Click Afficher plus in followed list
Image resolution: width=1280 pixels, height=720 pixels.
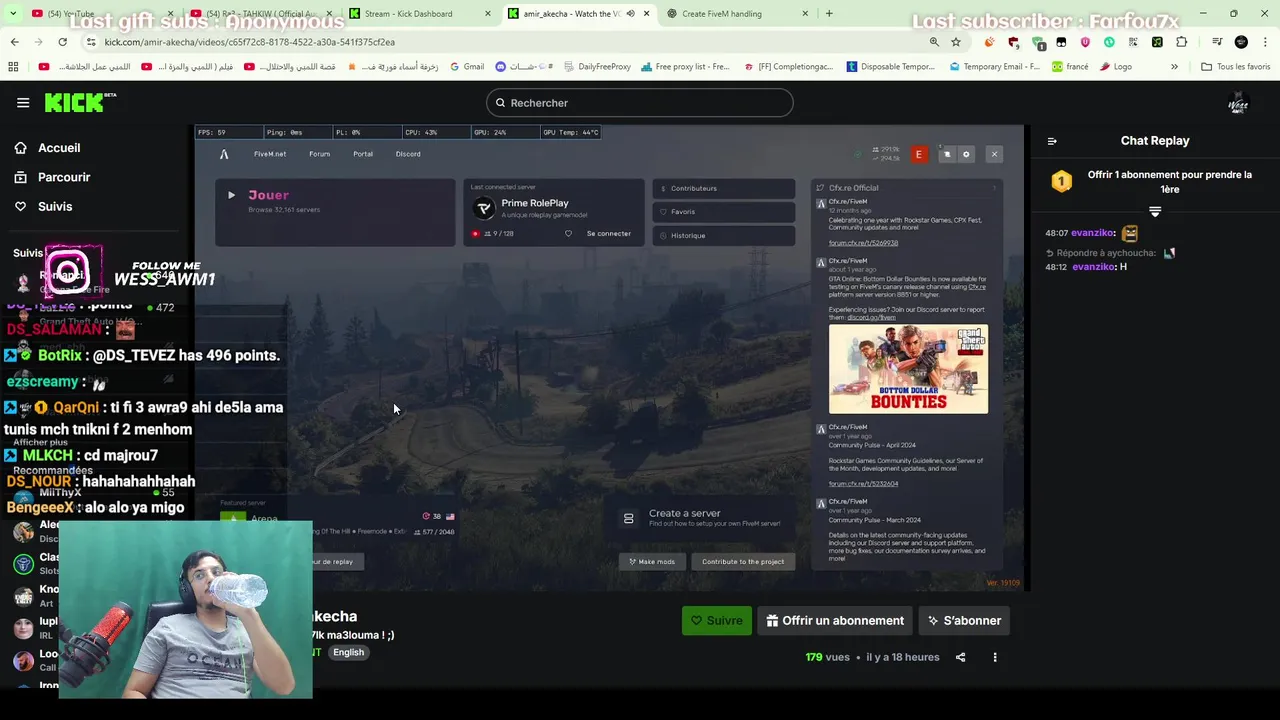click(x=41, y=442)
